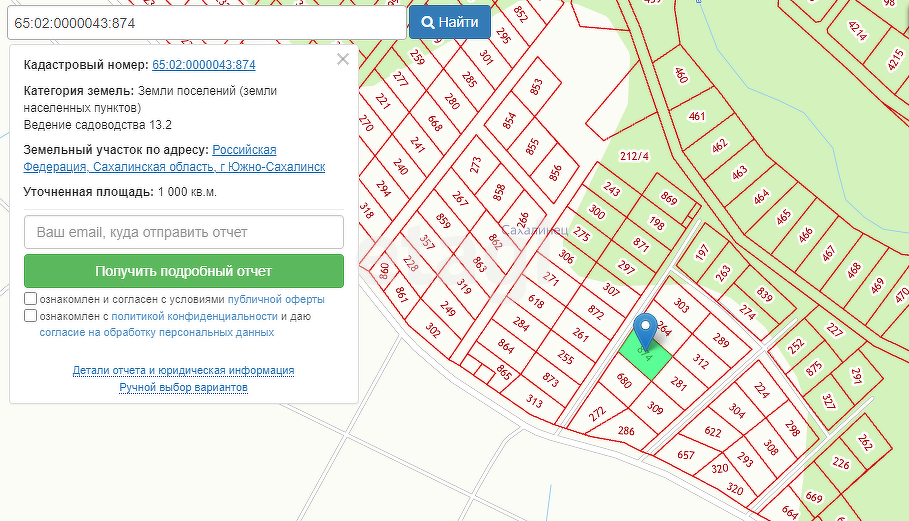Check the privacy policy consent checkbox

(31, 316)
